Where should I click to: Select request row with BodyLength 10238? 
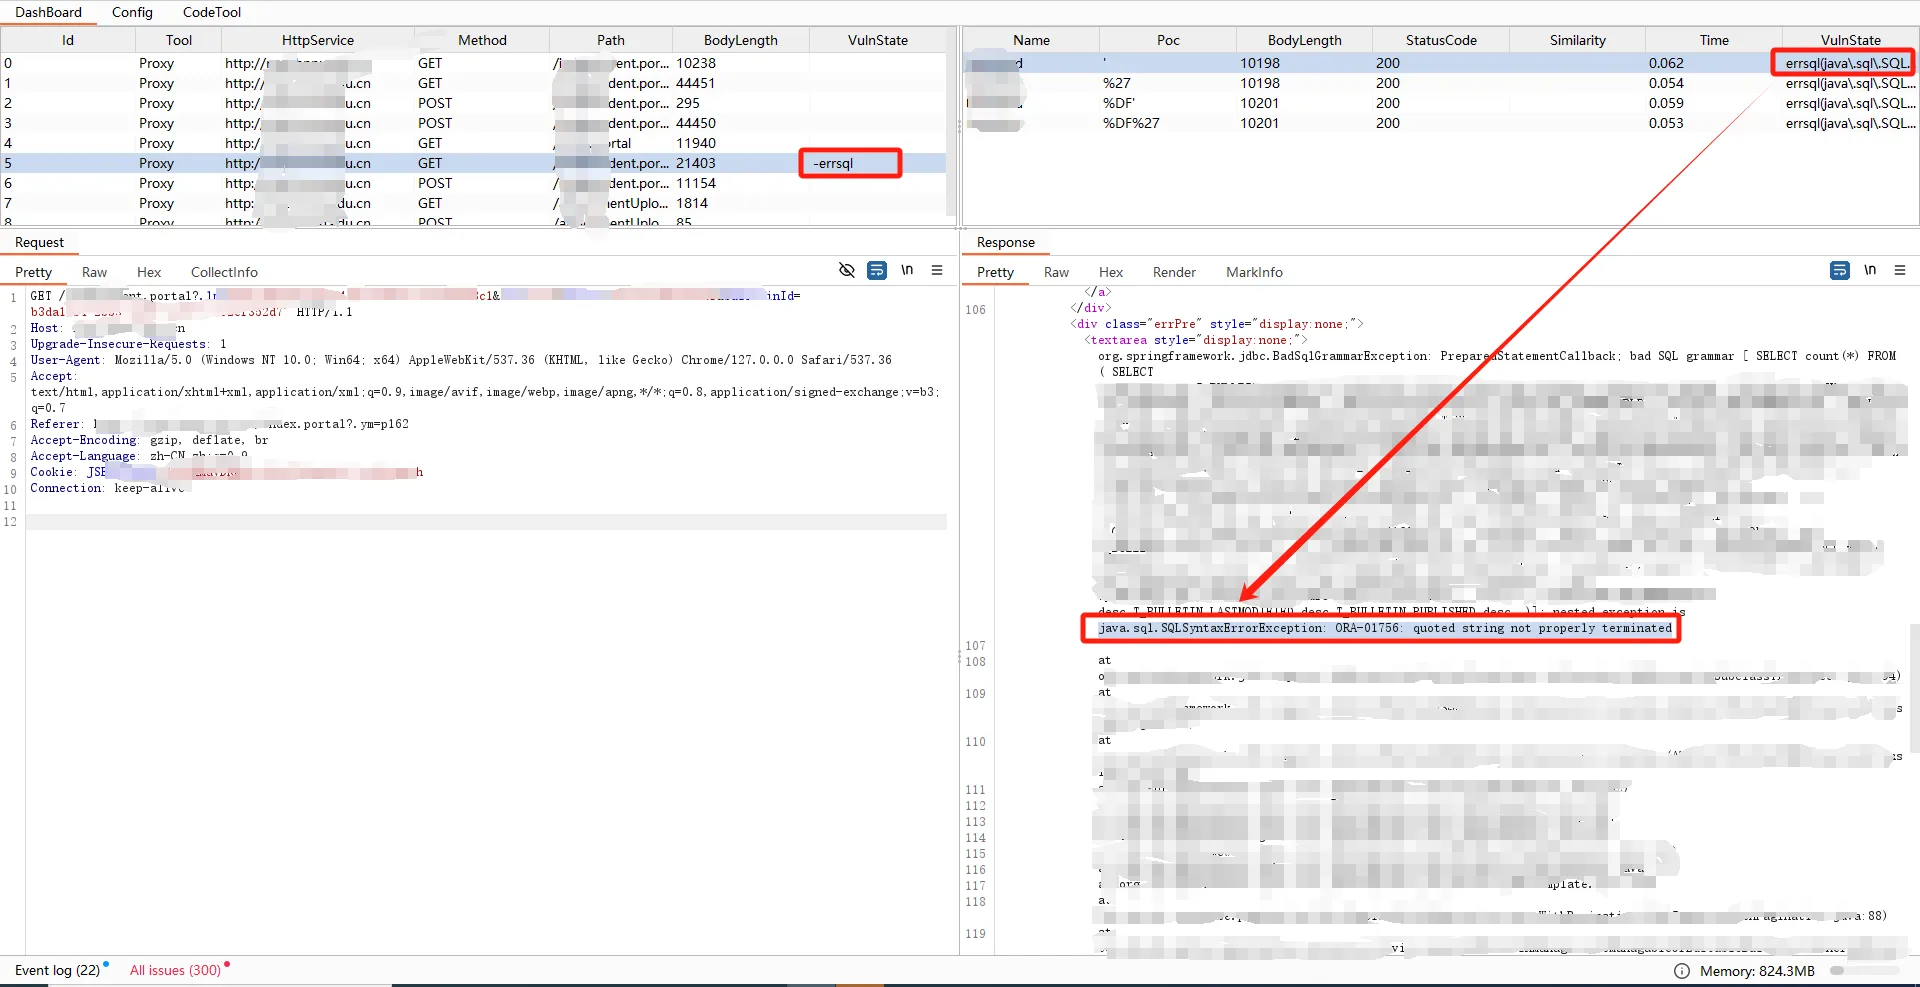click(474, 63)
